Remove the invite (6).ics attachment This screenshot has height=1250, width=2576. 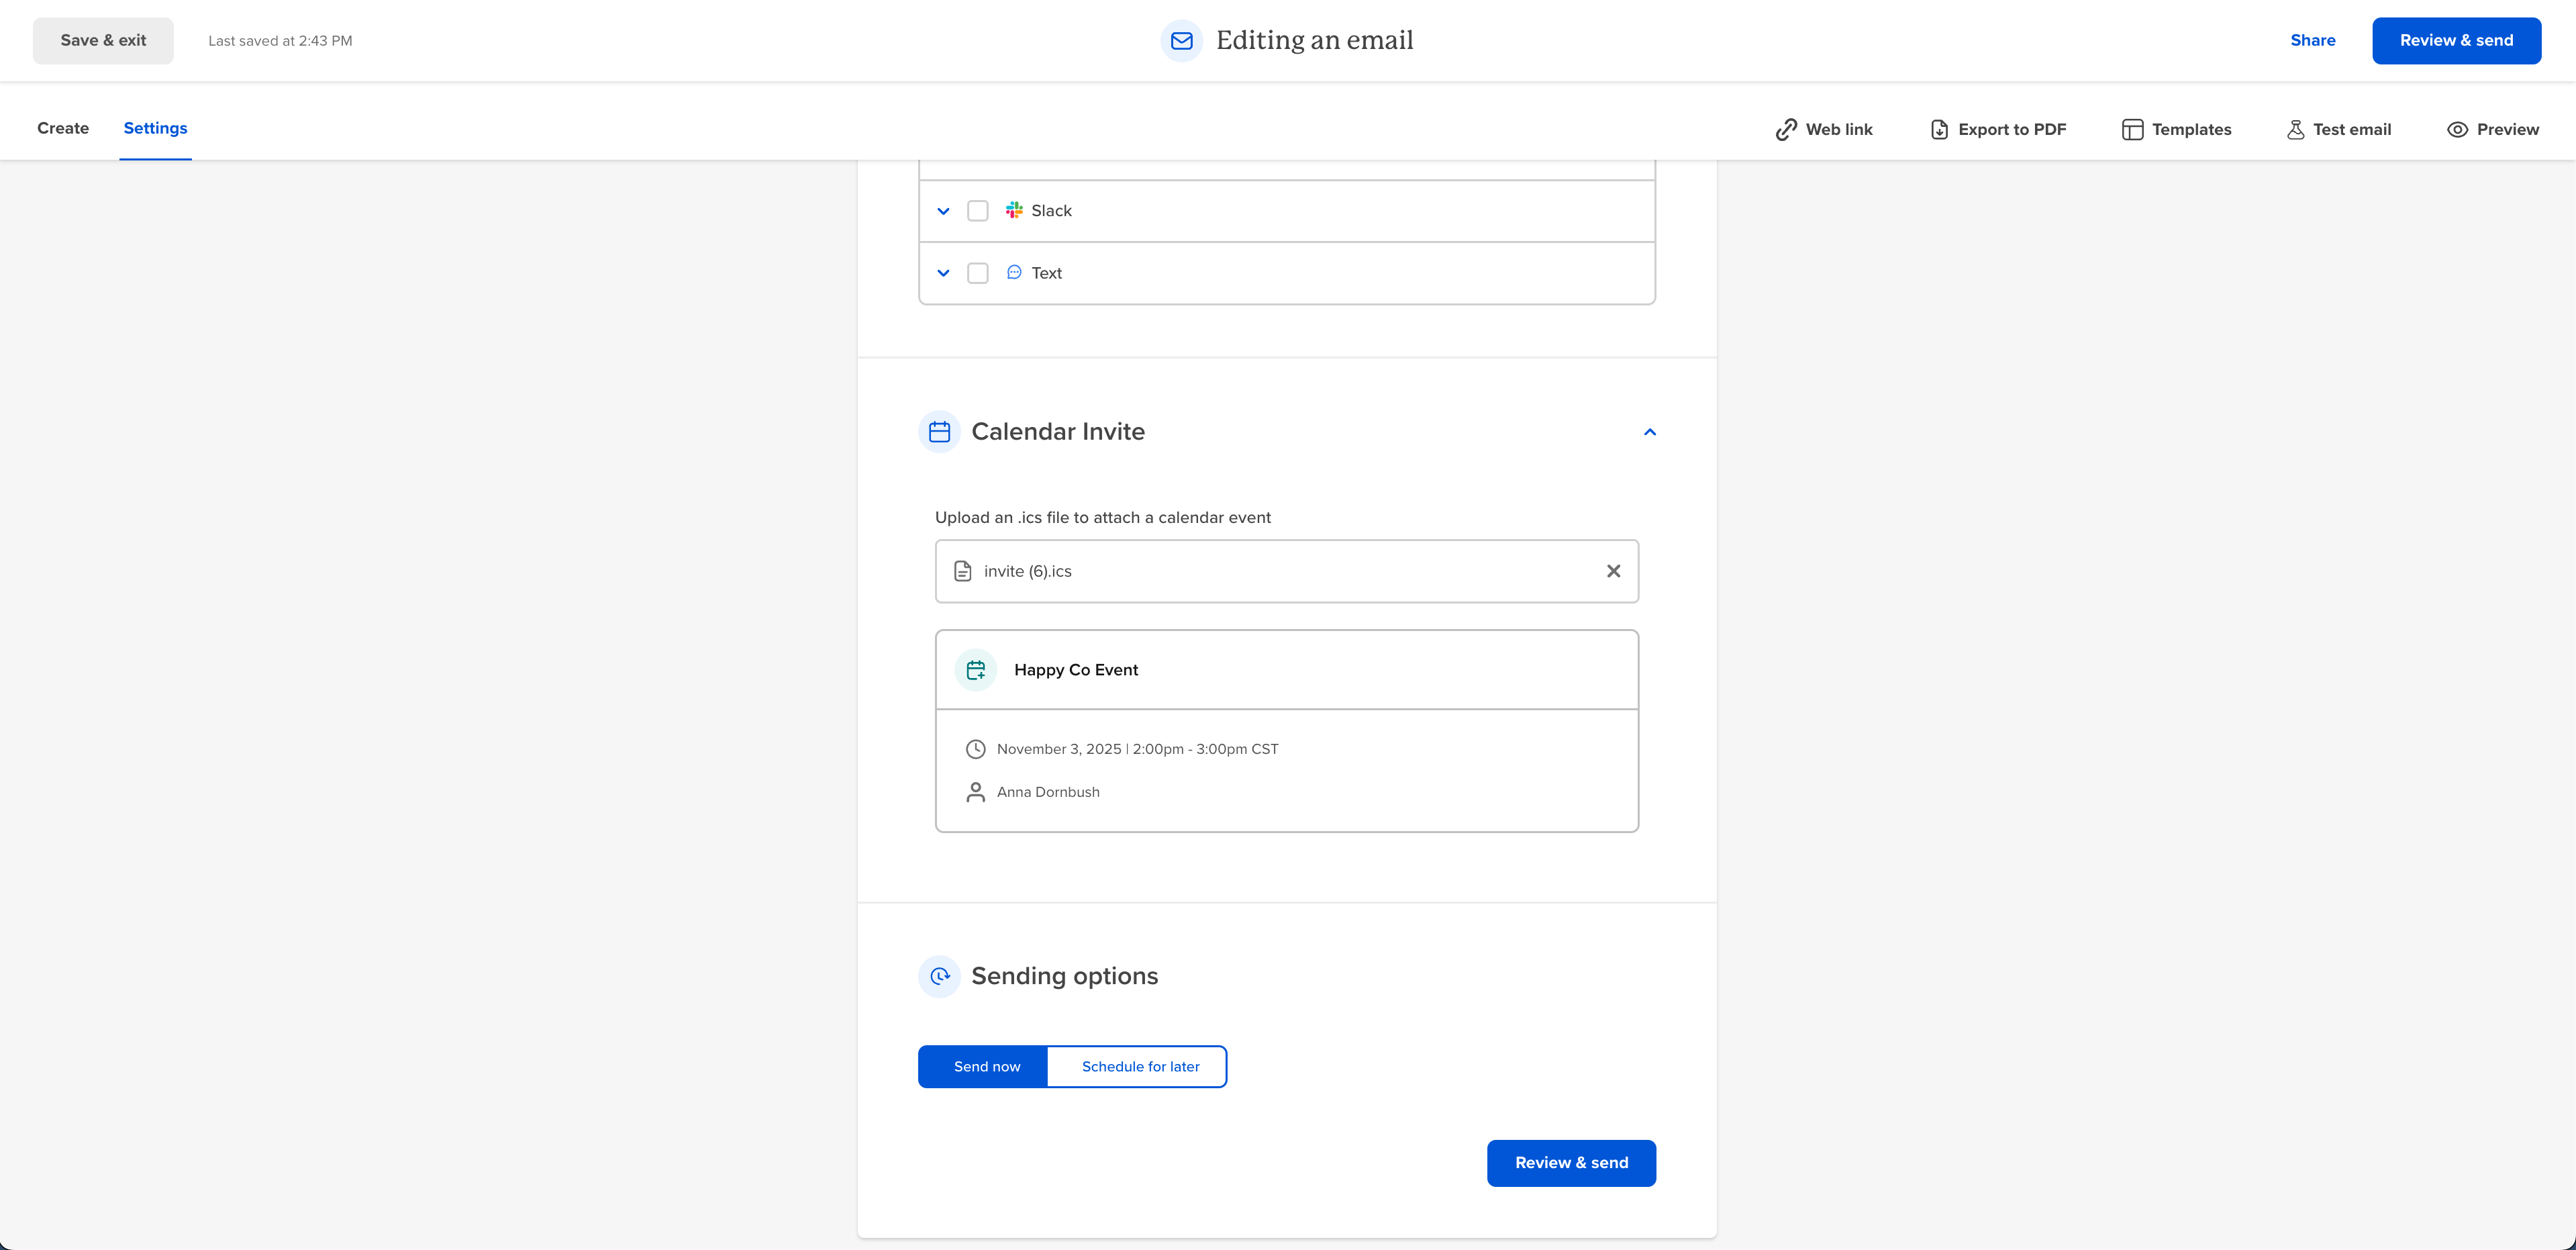[1613, 570]
